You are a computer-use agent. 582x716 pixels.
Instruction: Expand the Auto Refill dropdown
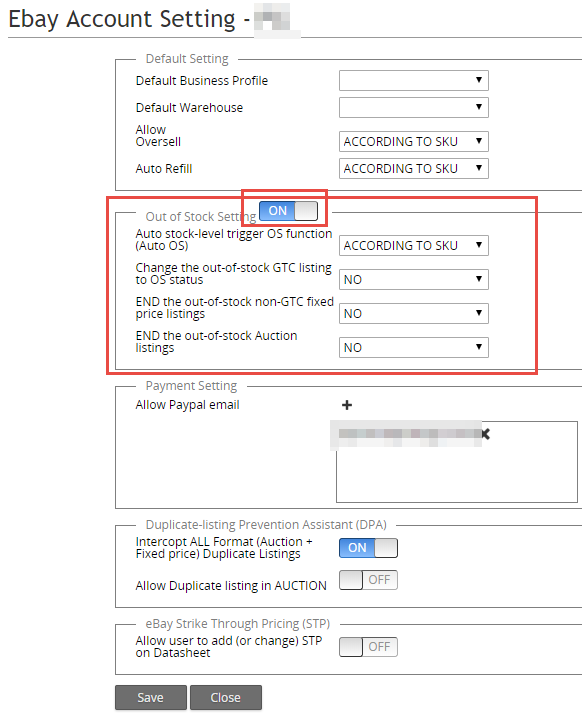[414, 168]
